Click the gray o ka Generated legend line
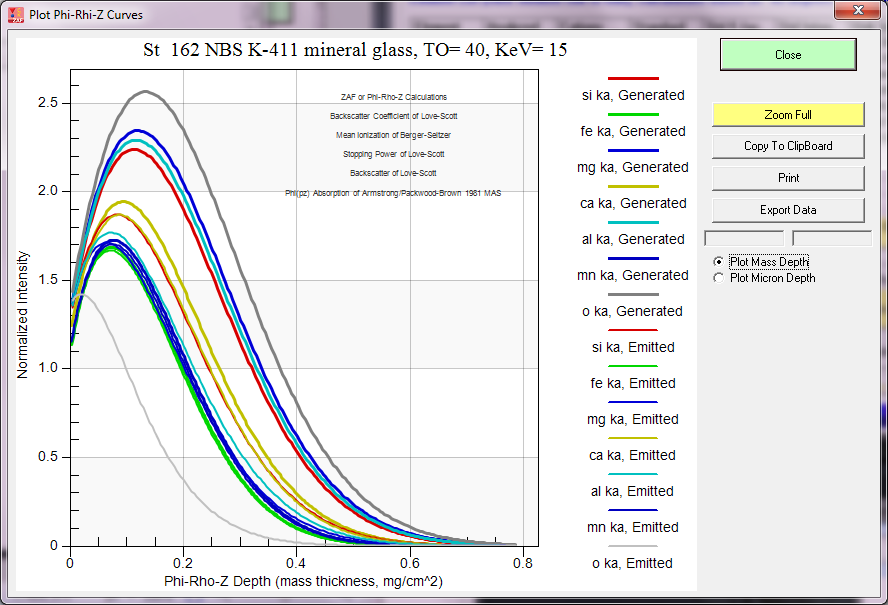 pyautogui.click(x=633, y=294)
